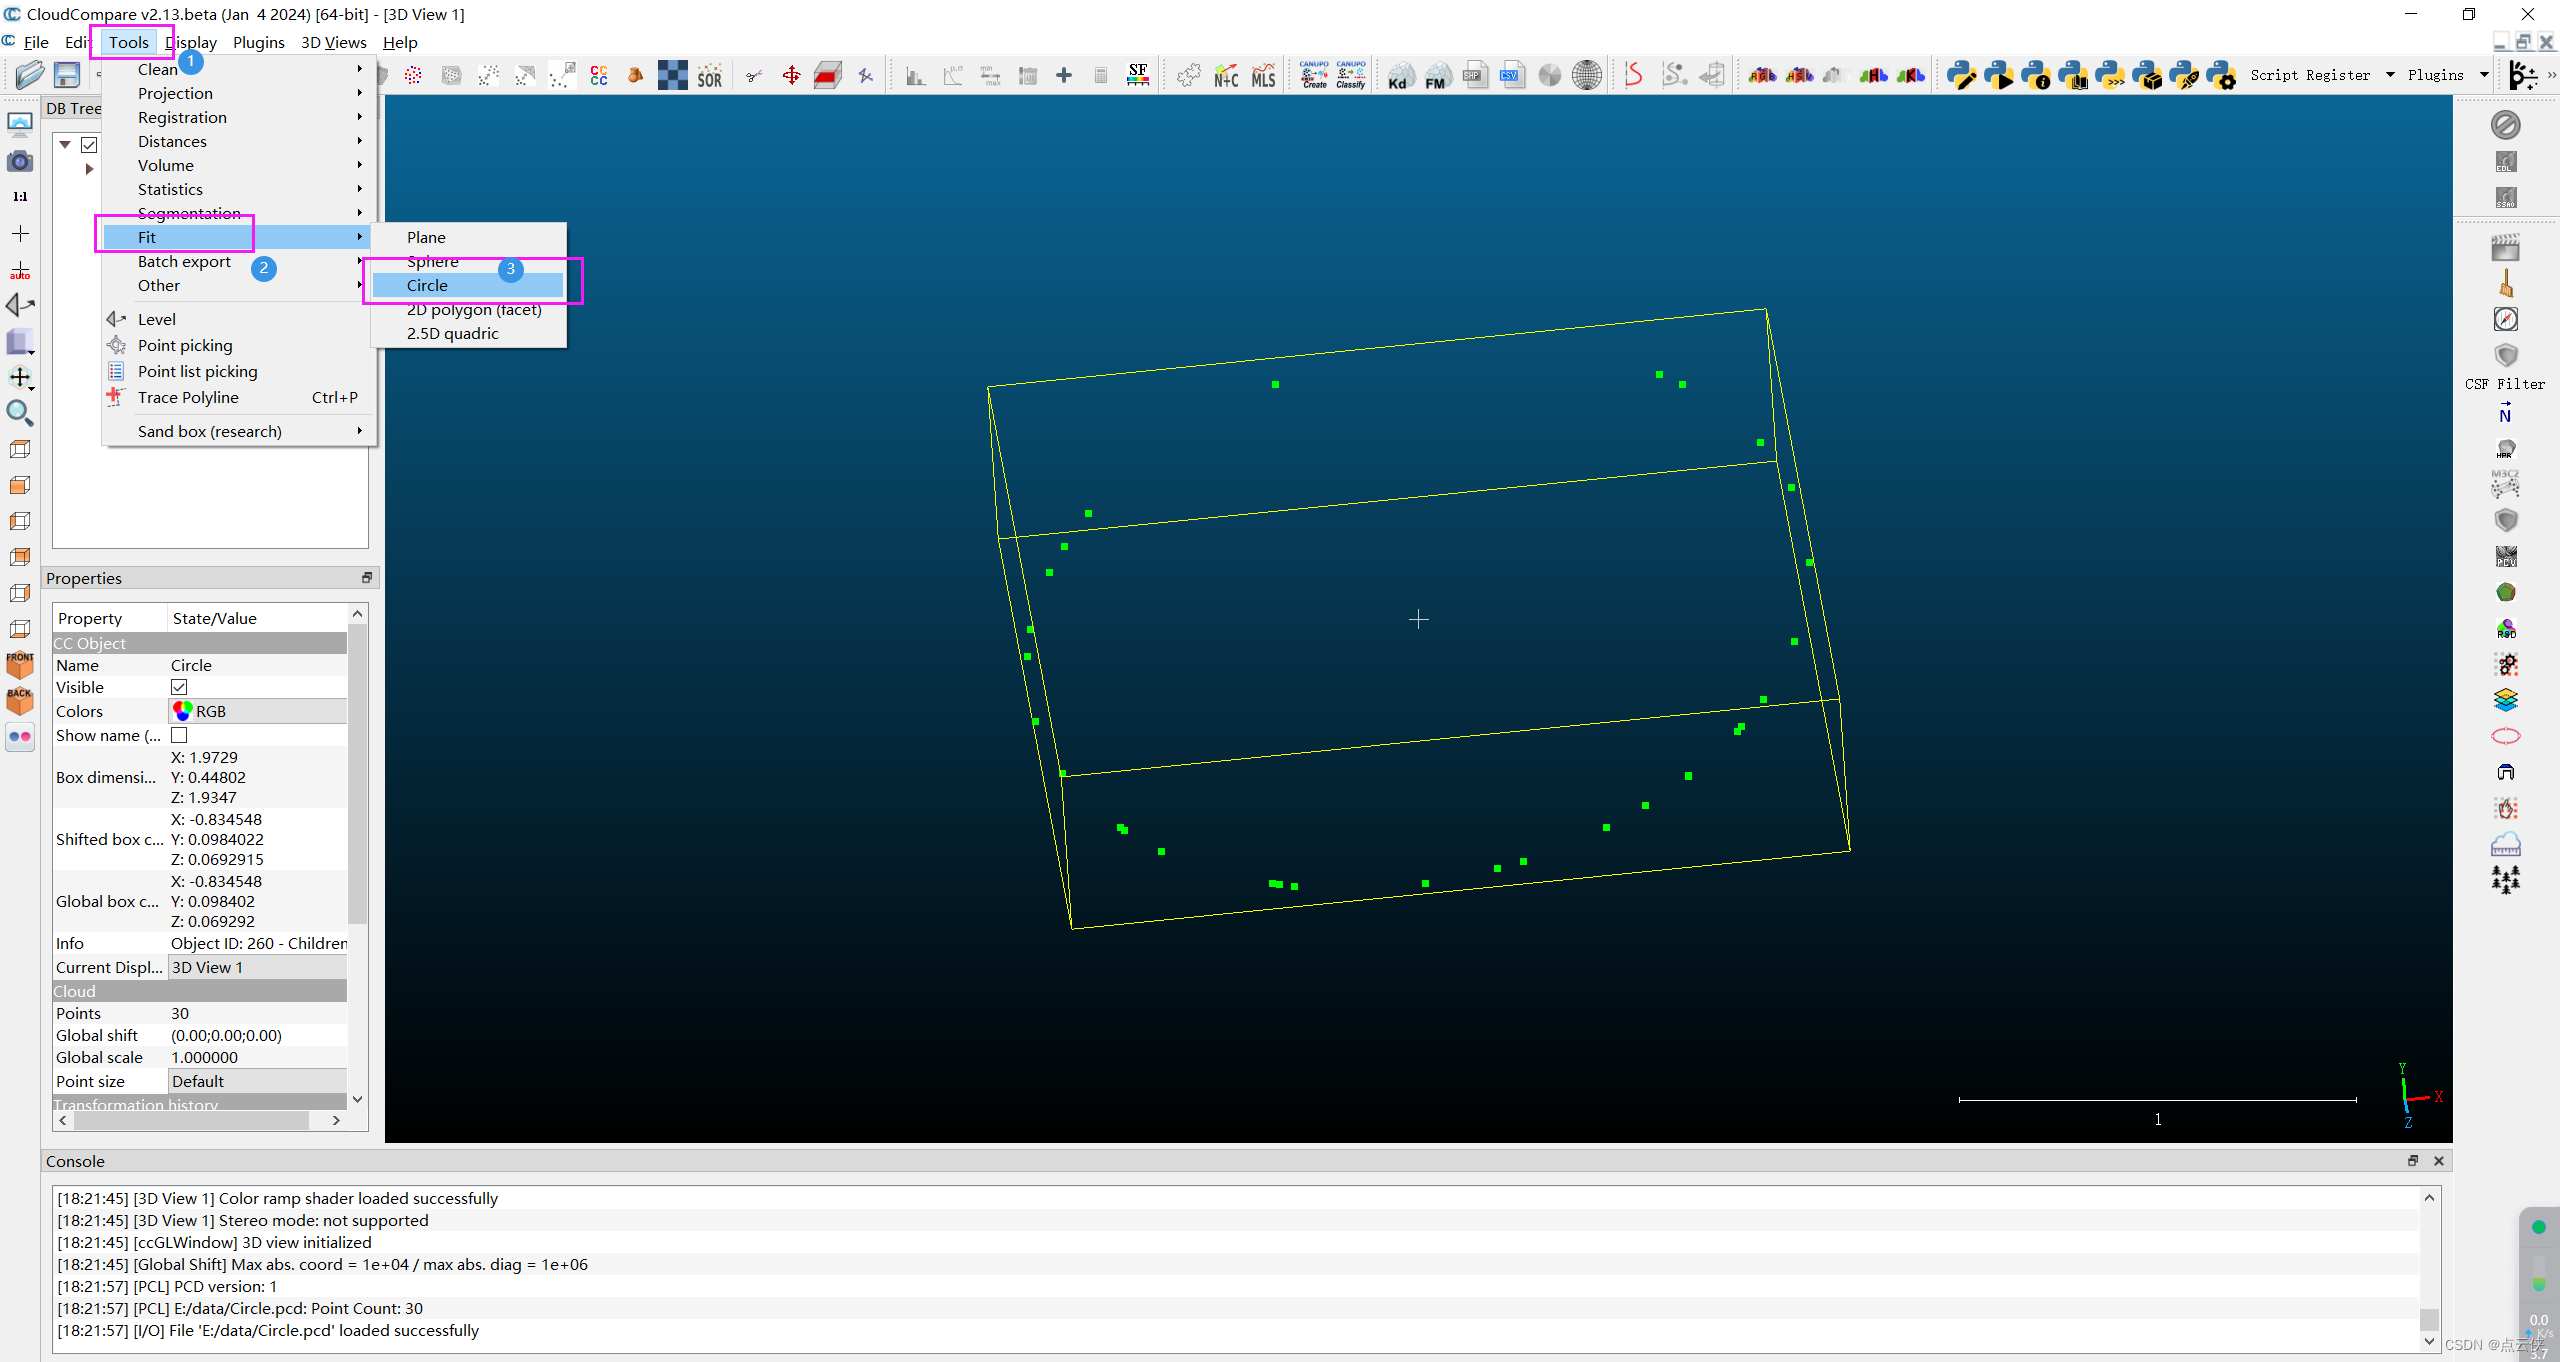
Task: Click the Console scrollbar up arrow
Action: (x=2429, y=1197)
